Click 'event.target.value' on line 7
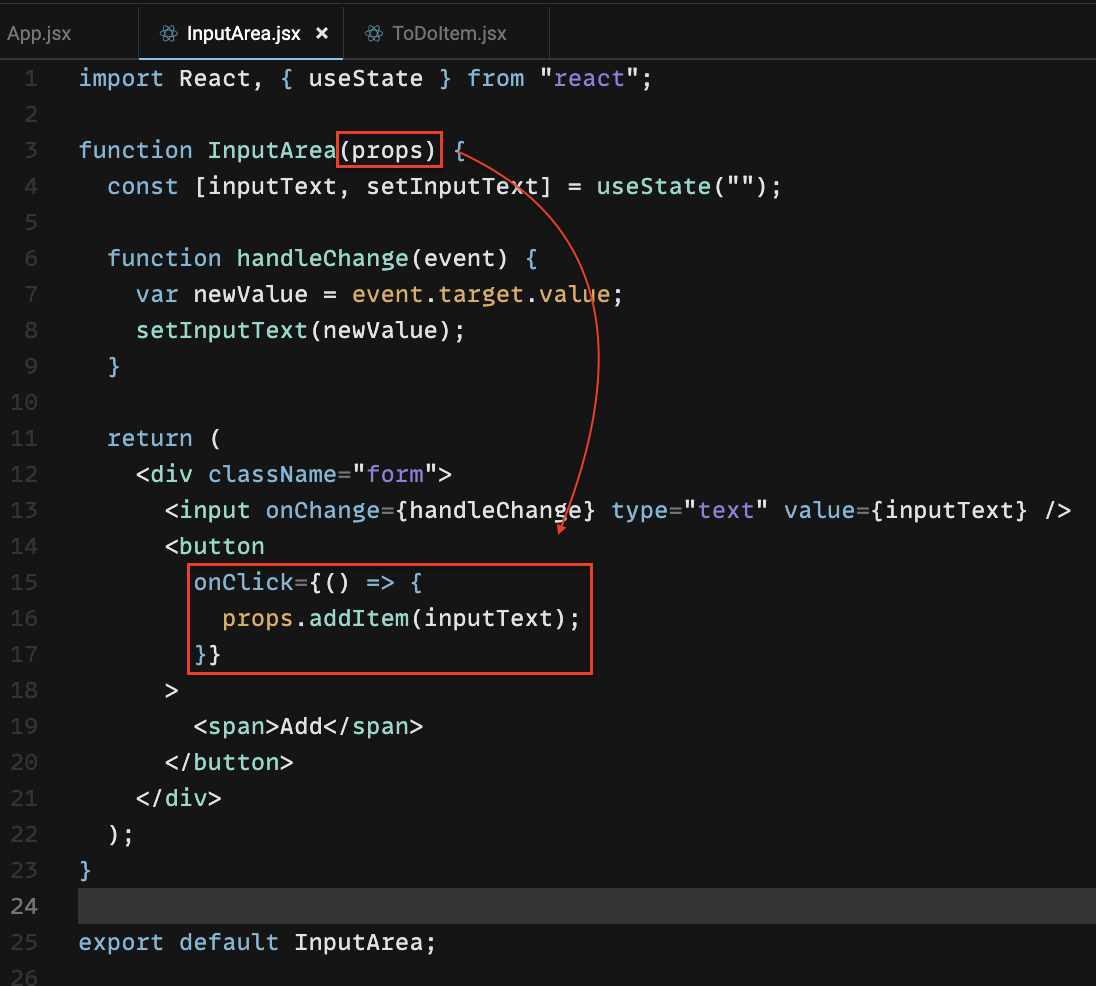 coord(481,294)
